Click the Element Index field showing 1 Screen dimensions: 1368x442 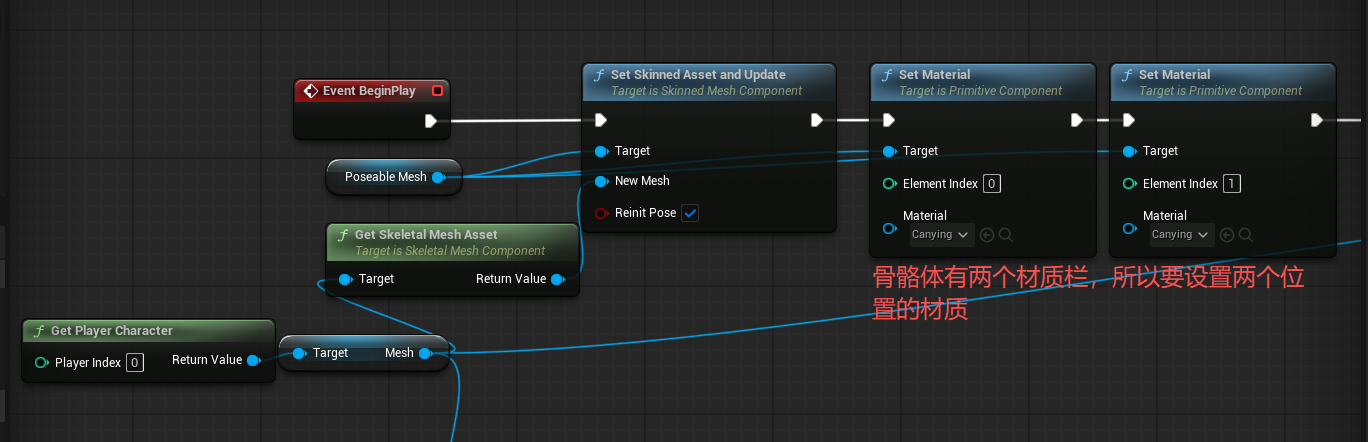1231,183
